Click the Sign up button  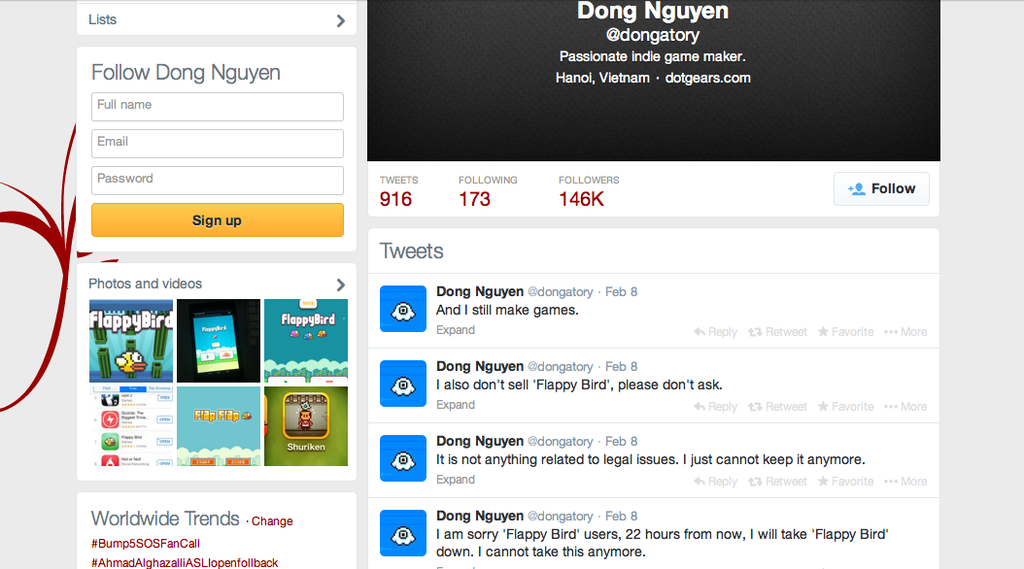[217, 220]
